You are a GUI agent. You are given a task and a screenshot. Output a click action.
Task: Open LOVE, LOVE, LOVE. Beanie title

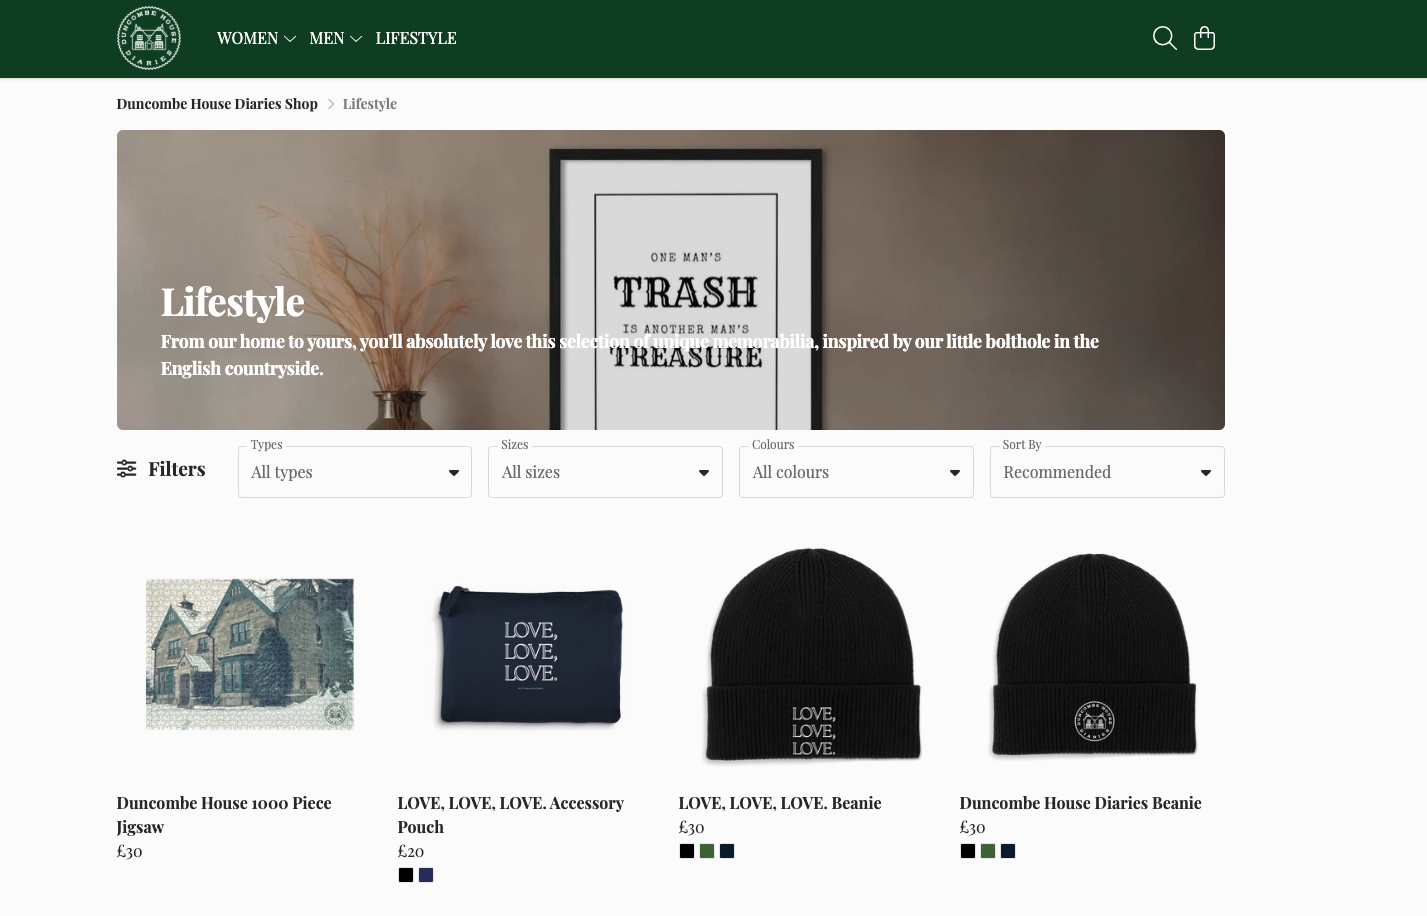pyautogui.click(x=780, y=803)
